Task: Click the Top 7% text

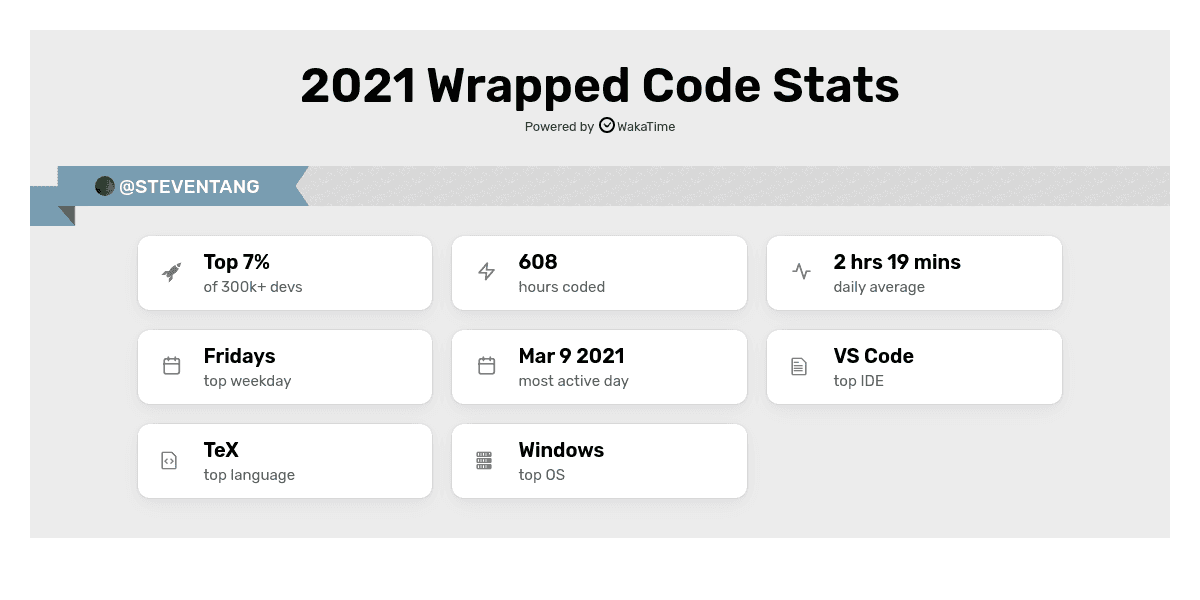Action: coord(237,262)
